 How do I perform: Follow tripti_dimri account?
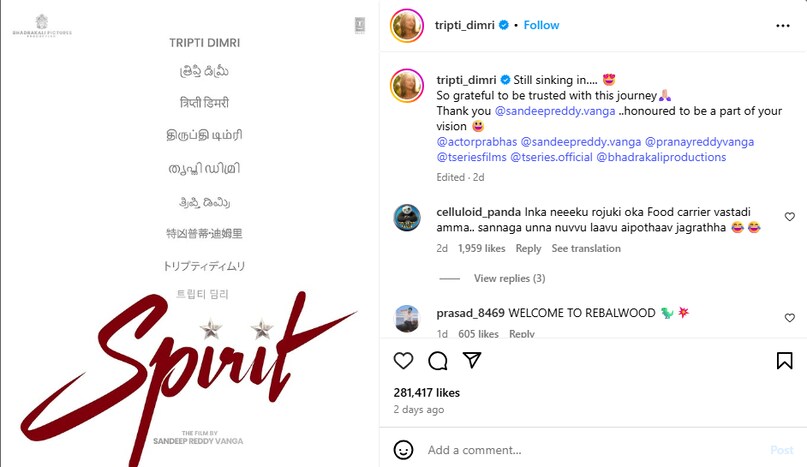(x=541, y=25)
